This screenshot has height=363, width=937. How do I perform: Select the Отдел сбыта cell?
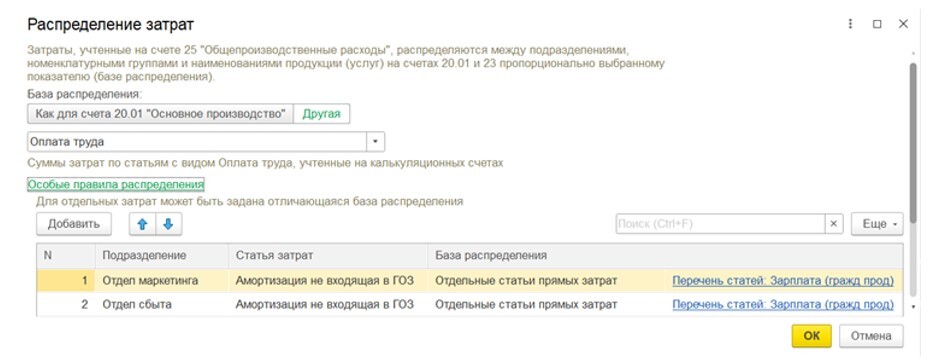click(x=161, y=304)
